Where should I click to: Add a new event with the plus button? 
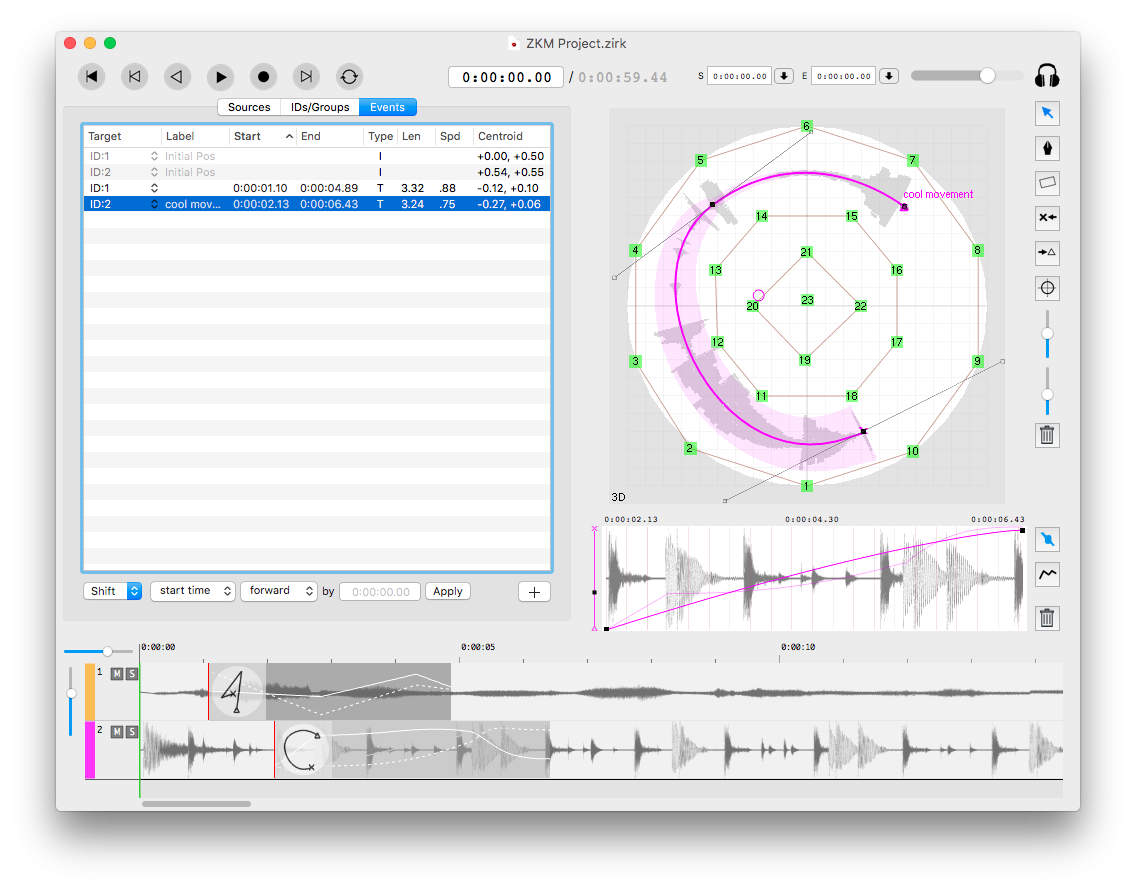point(534,592)
